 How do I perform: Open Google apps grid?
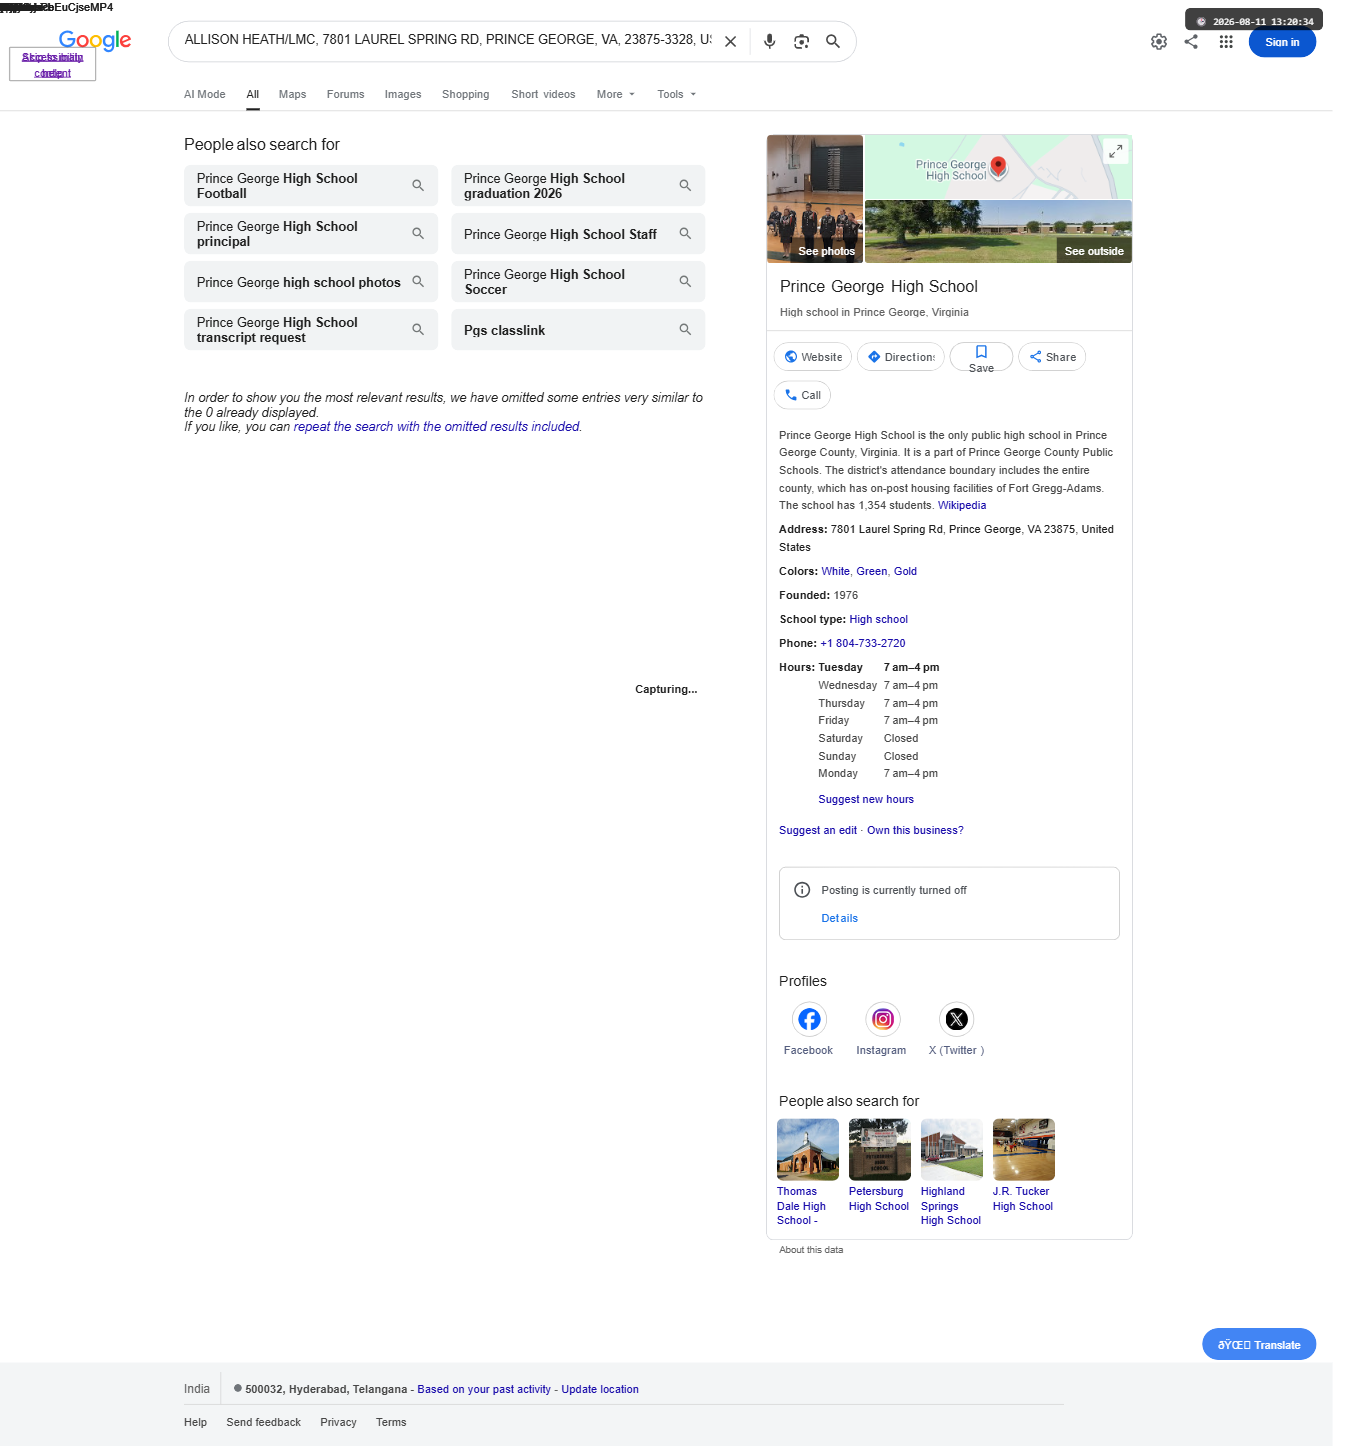pos(1226,42)
